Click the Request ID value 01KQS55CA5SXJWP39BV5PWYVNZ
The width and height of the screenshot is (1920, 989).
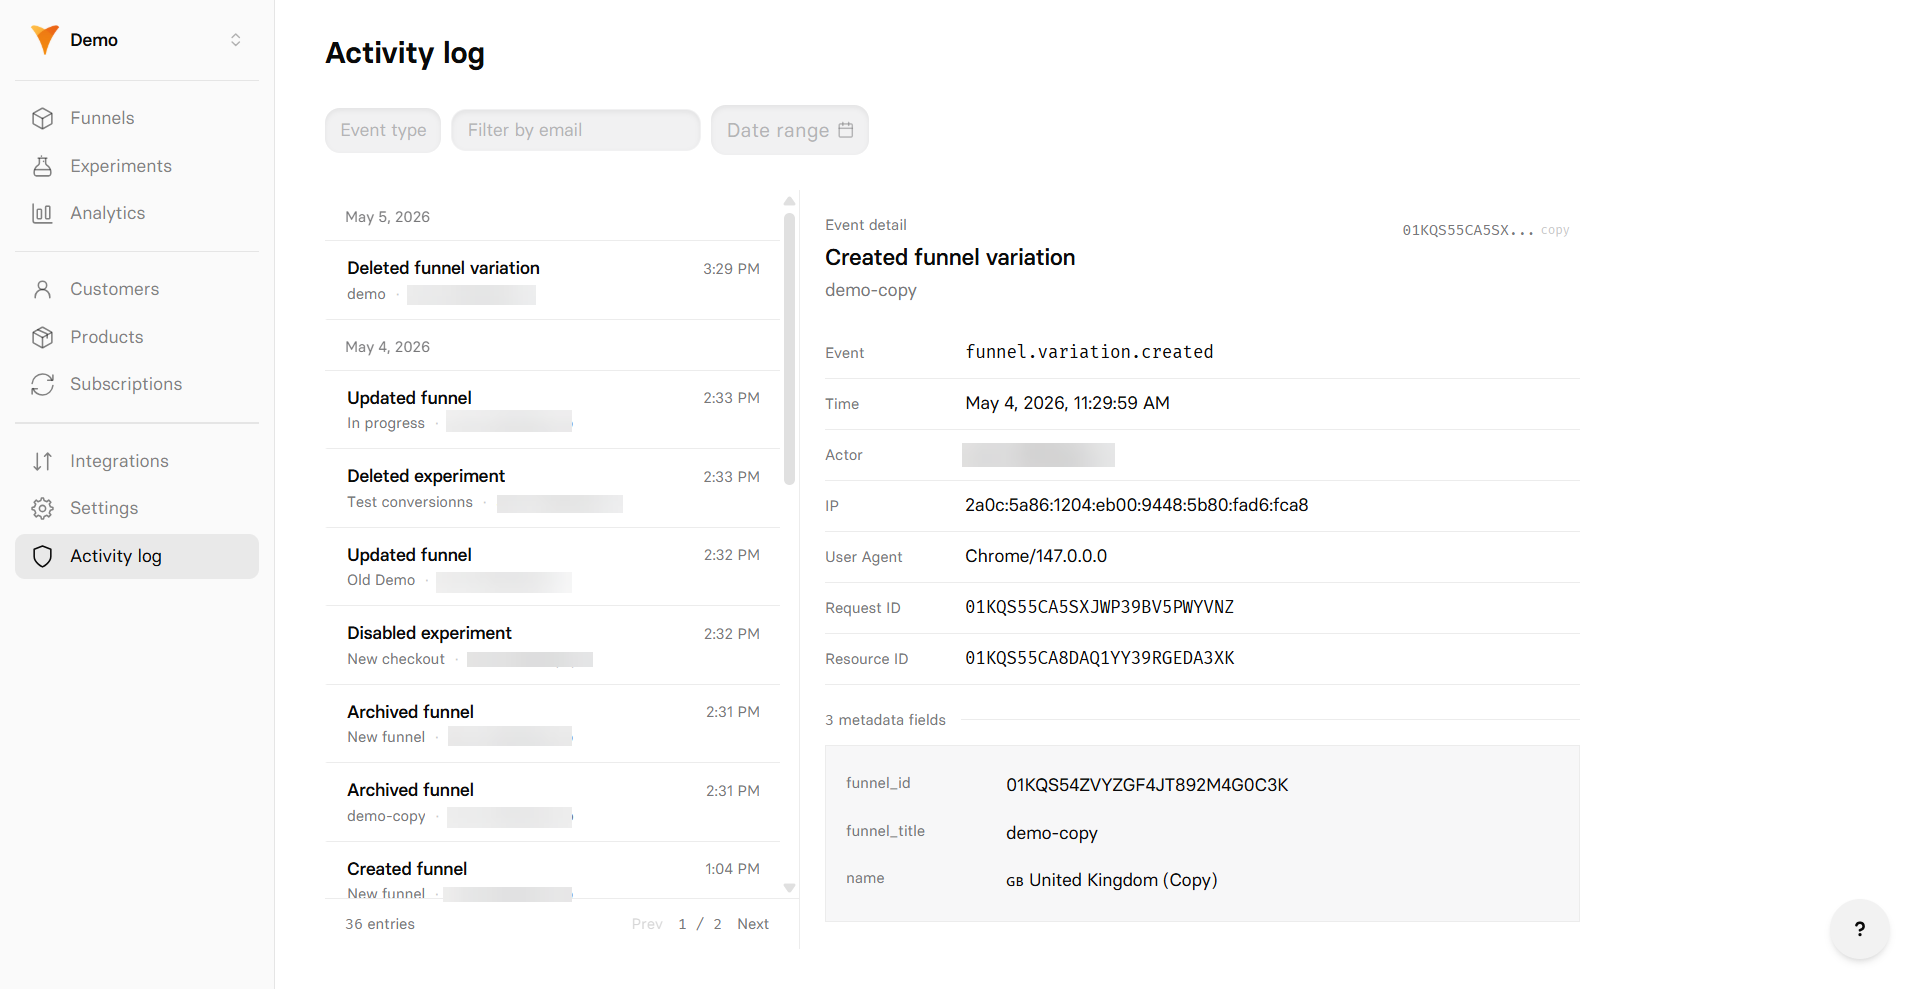click(x=1099, y=607)
